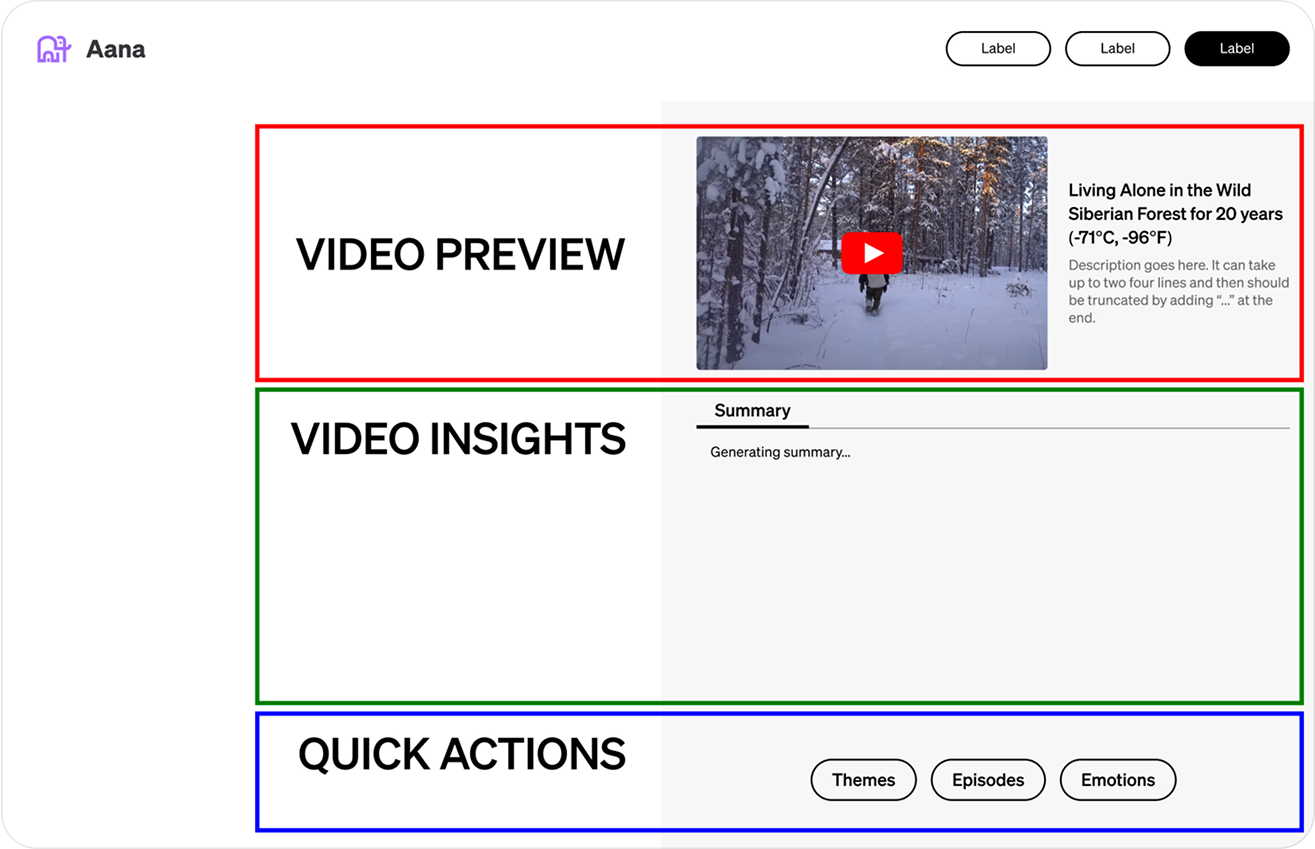Click the black filled Label button
Viewport: 1315px width, 849px height.
[1237, 48]
